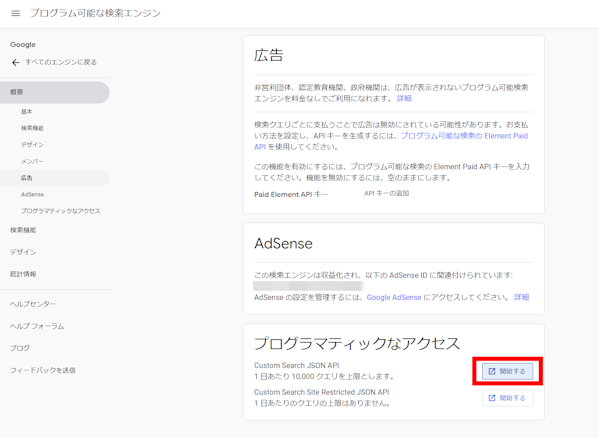The image size is (599, 438).
Task: Open 基本 sidebar subsection
Action: (x=27, y=112)
